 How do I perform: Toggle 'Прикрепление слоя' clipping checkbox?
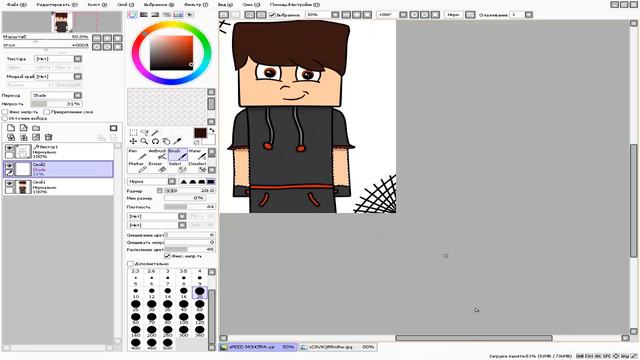tap(47, 112)
